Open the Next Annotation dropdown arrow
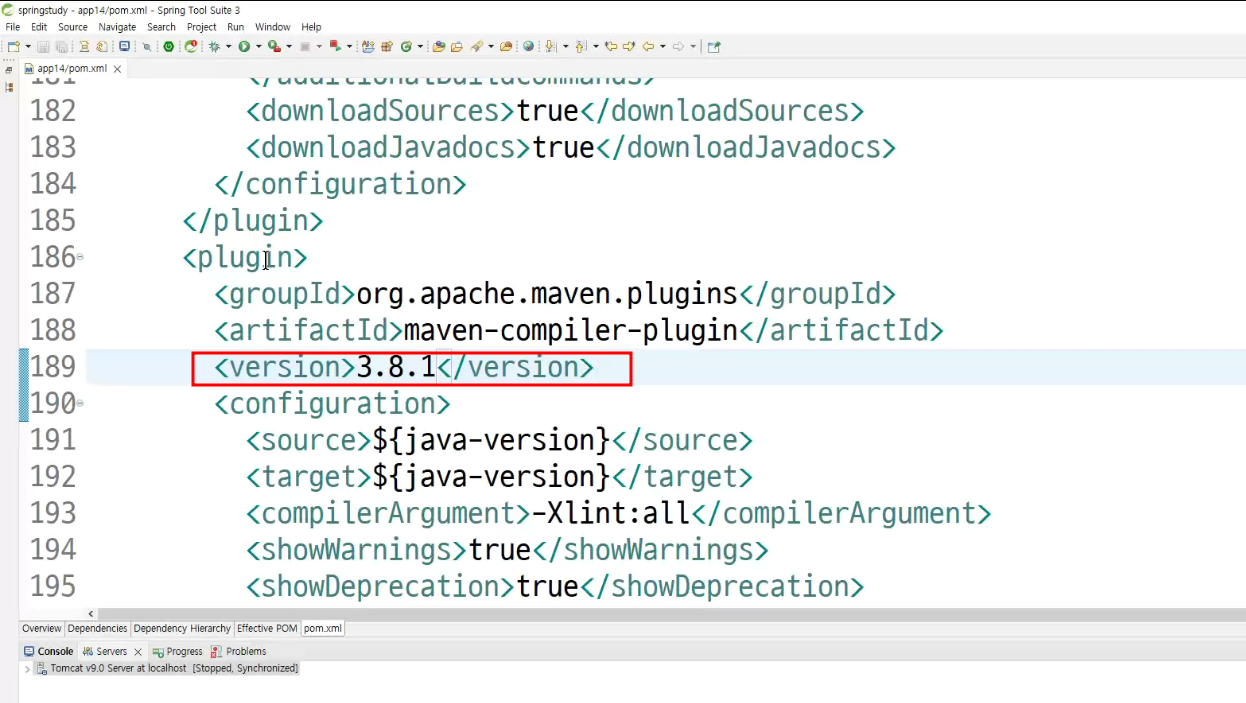Screen dimensions: 1246x703 pos(565,46)
